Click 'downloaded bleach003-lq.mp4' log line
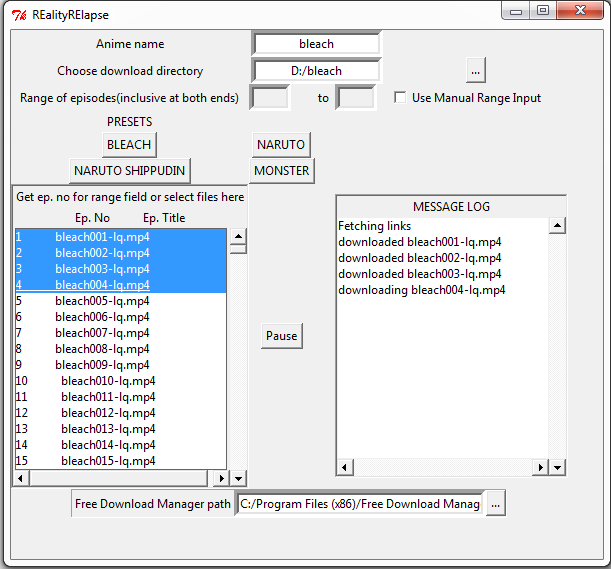Screen dimensions: 611x569 [420, 274]
